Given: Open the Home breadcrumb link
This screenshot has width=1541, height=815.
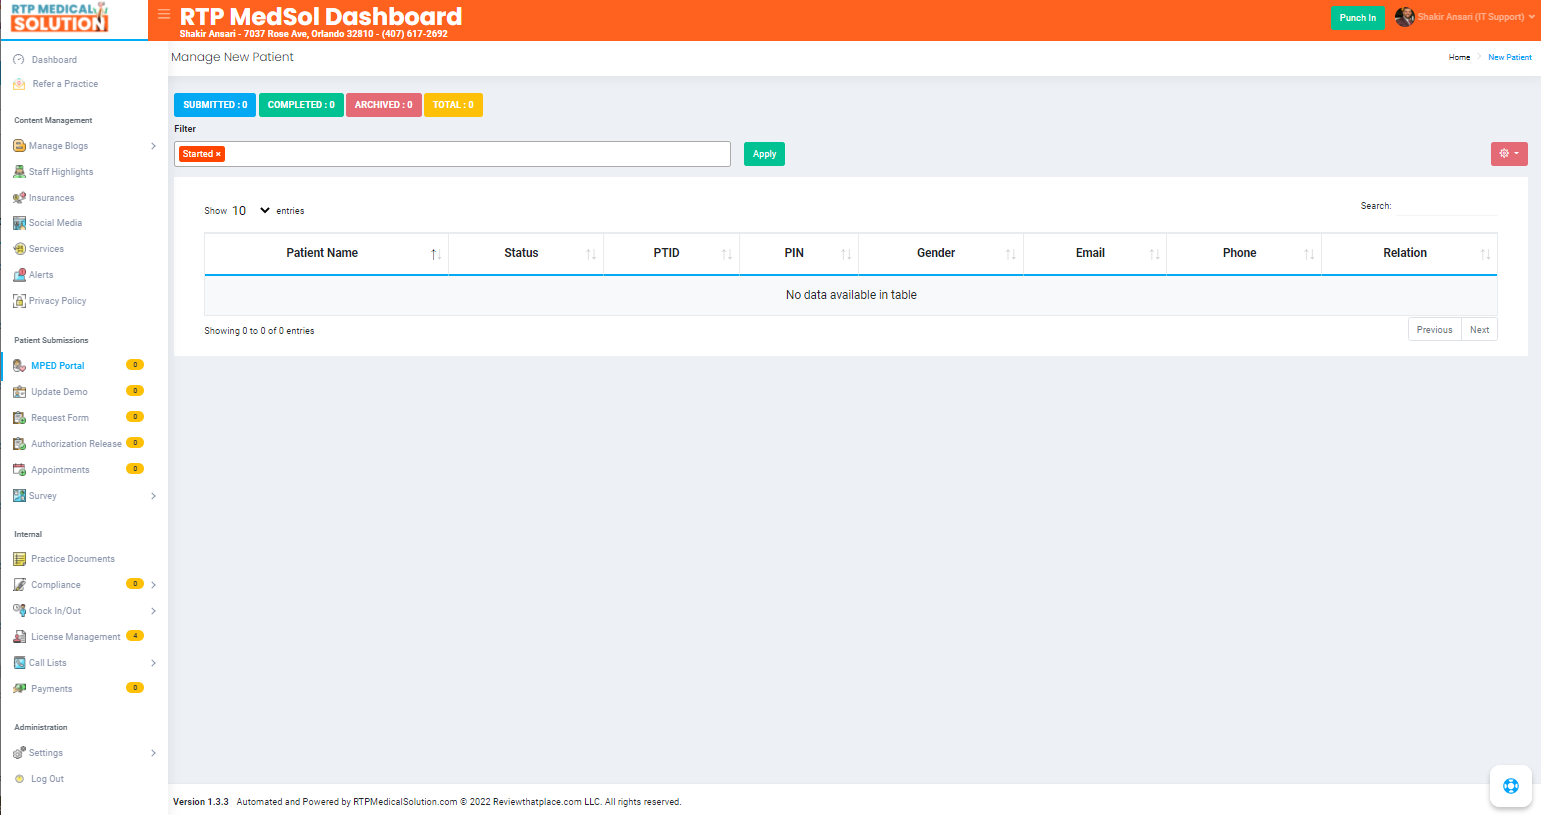Looking at the screenshot, I should click(1459, 57).
